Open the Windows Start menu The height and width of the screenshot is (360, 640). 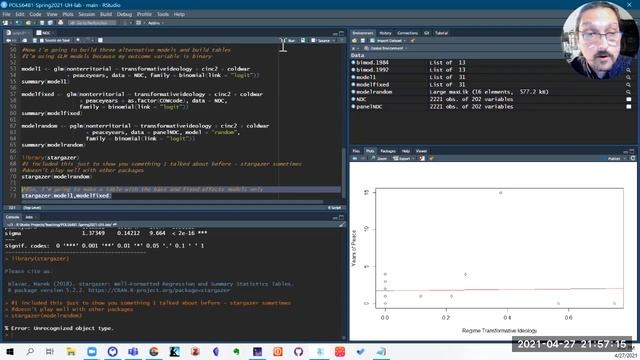10,351
